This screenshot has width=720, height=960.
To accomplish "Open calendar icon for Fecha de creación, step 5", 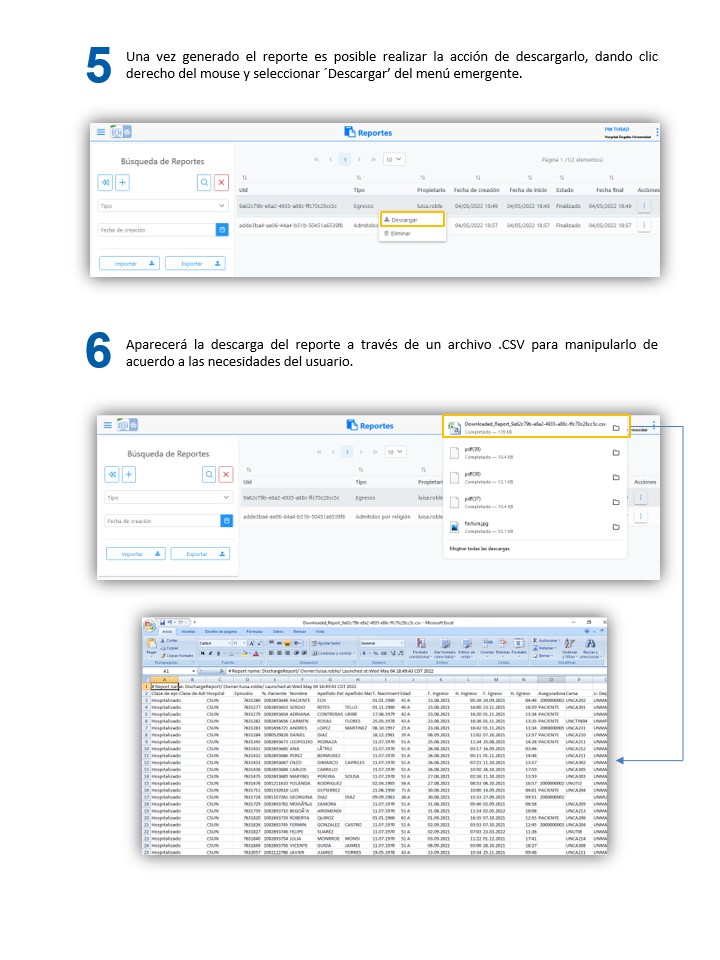I will pyautogui.click(x=221, y=230).
